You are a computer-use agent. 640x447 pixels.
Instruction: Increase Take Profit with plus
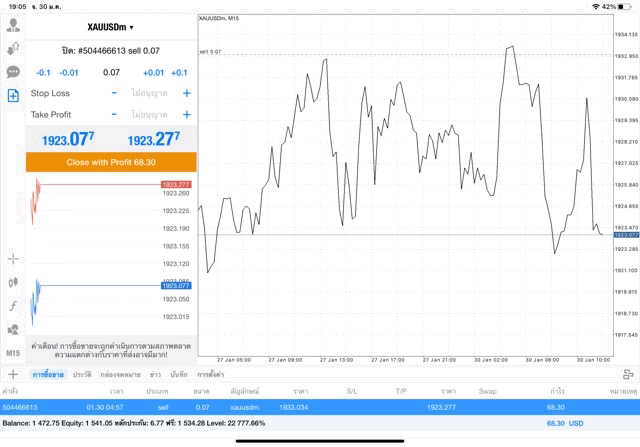pyautogui.click(x=187, y=114)
